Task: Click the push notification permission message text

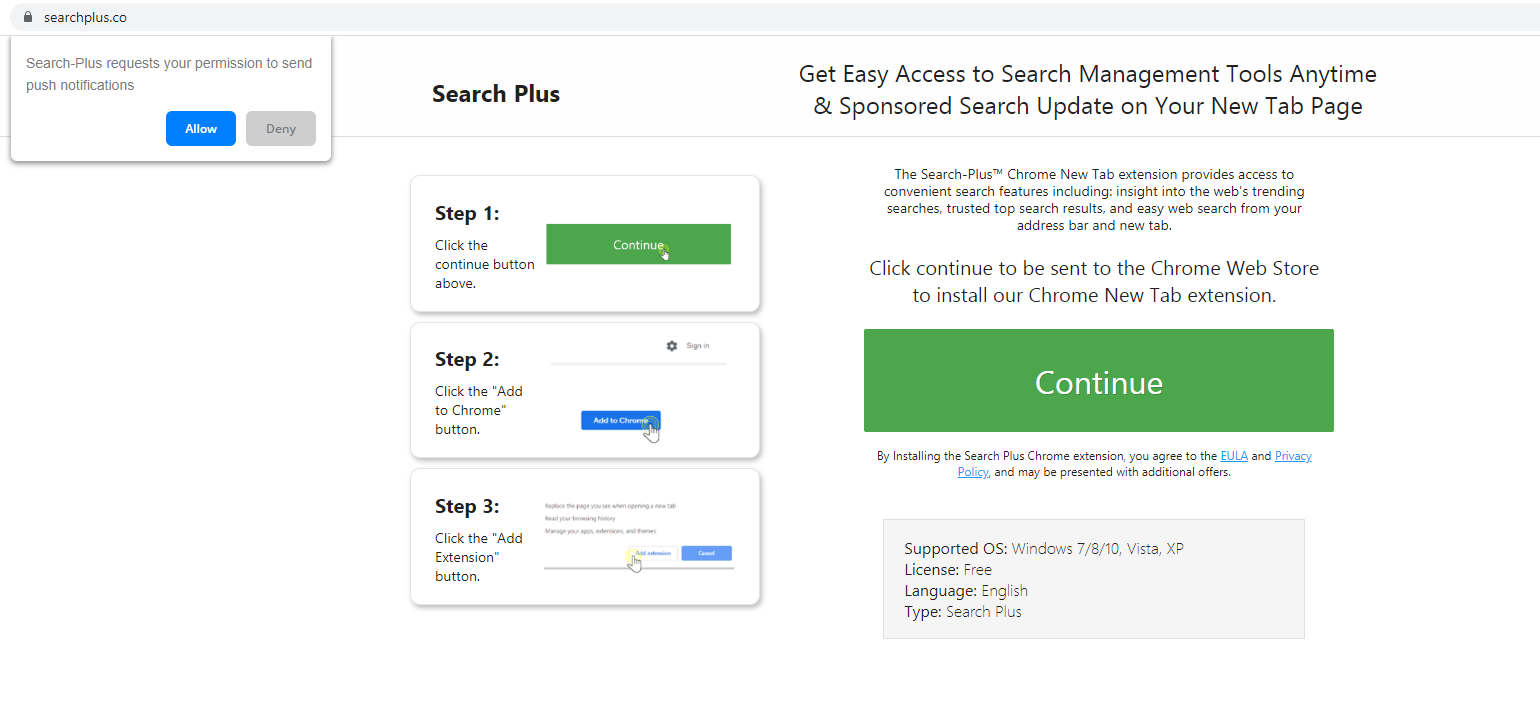Action: 169,74
